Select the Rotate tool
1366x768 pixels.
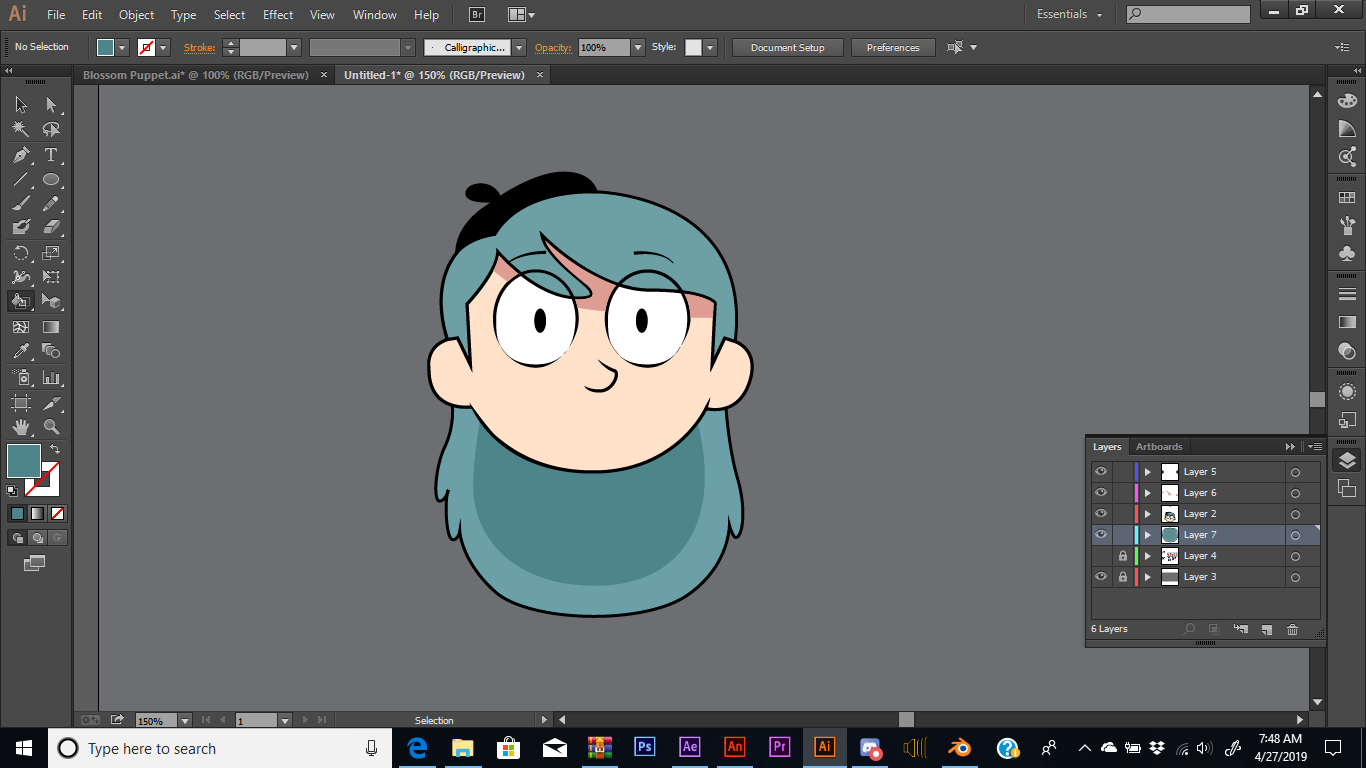(x=21, y=251)
